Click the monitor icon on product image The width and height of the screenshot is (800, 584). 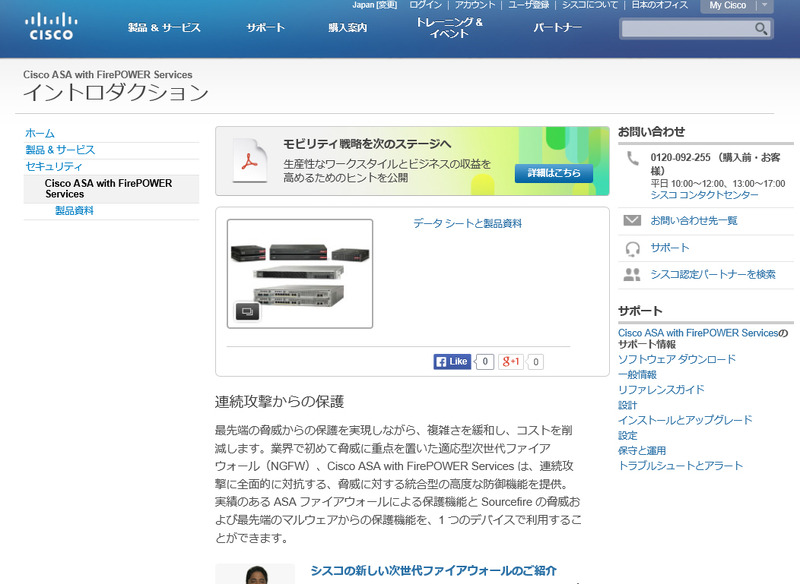(246, 311)
